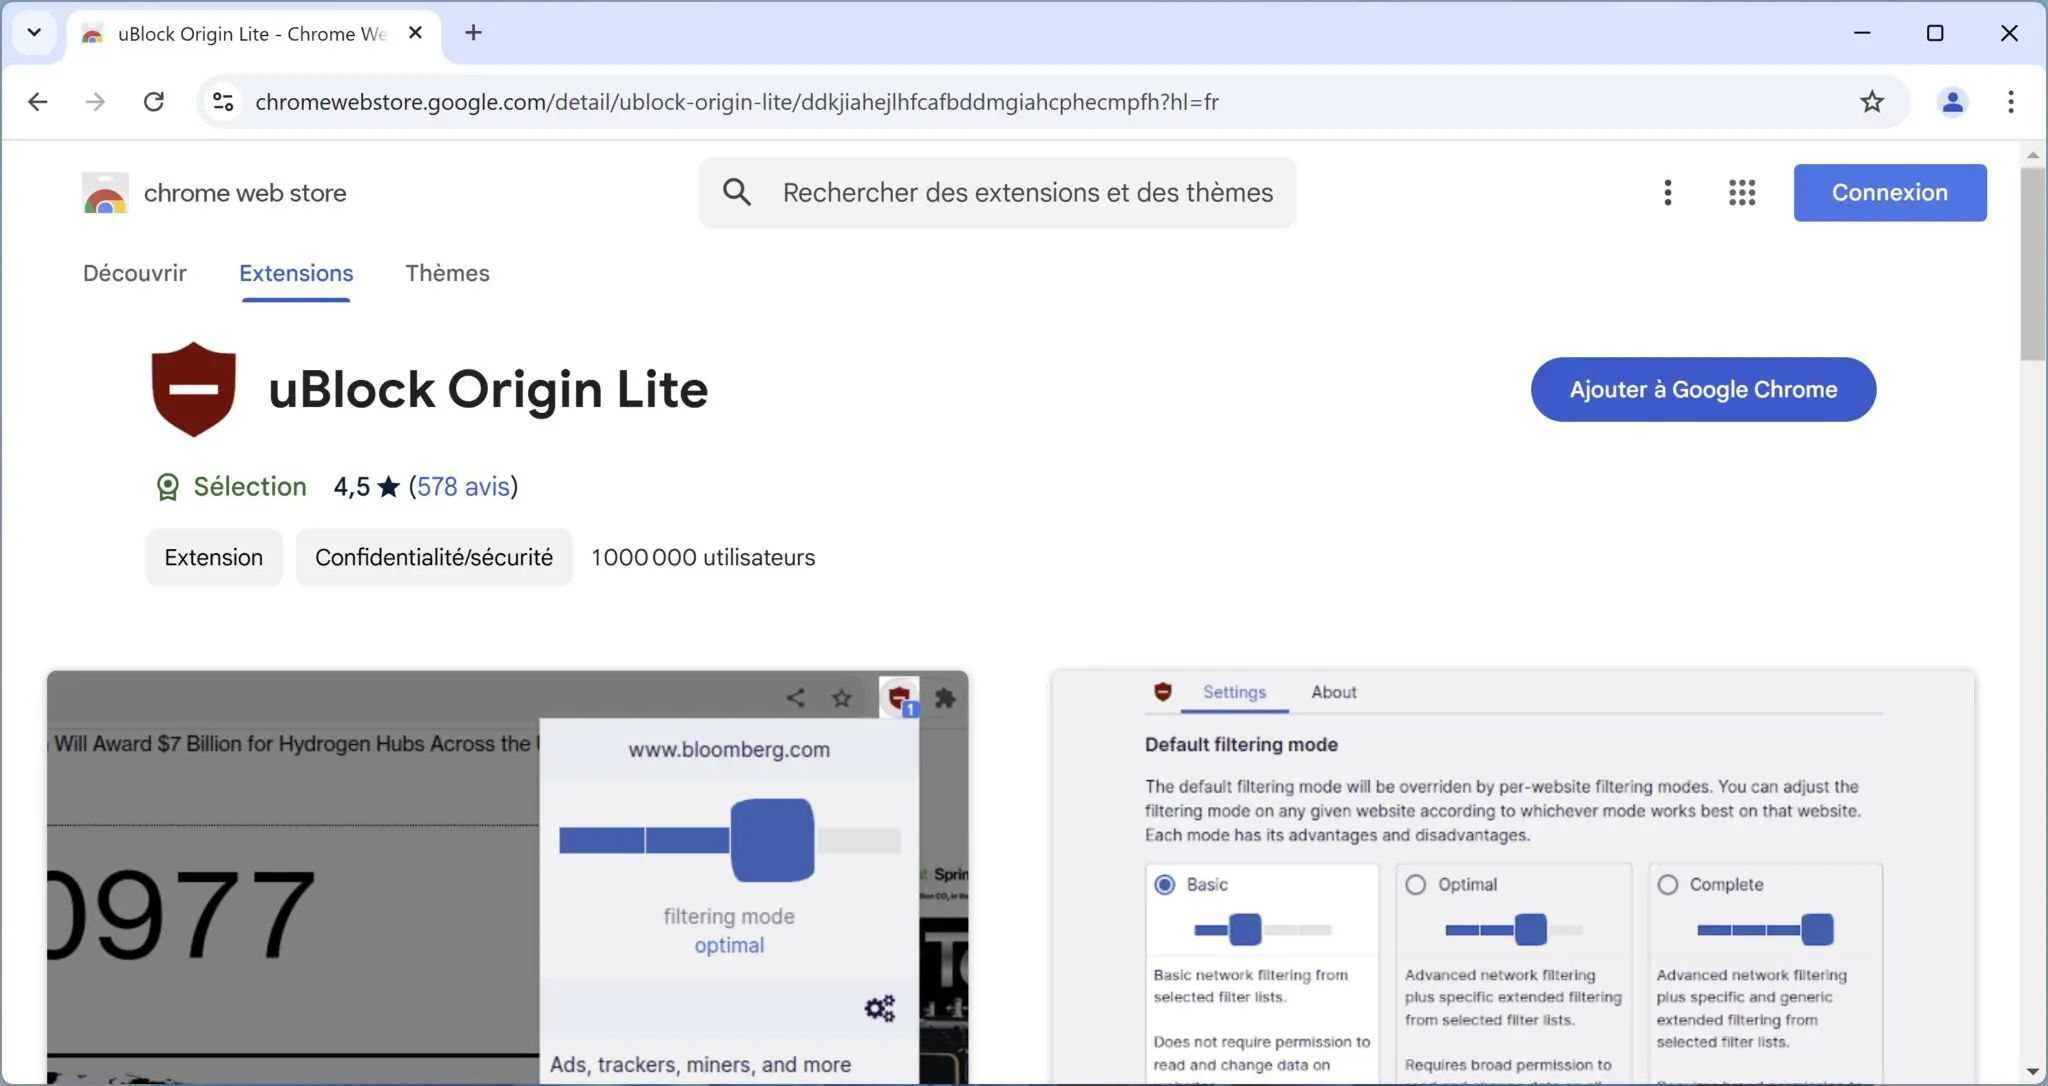2048x1086 pixels.
Task: Select the Optimal filtering mode radio button
Action: 1414,884
